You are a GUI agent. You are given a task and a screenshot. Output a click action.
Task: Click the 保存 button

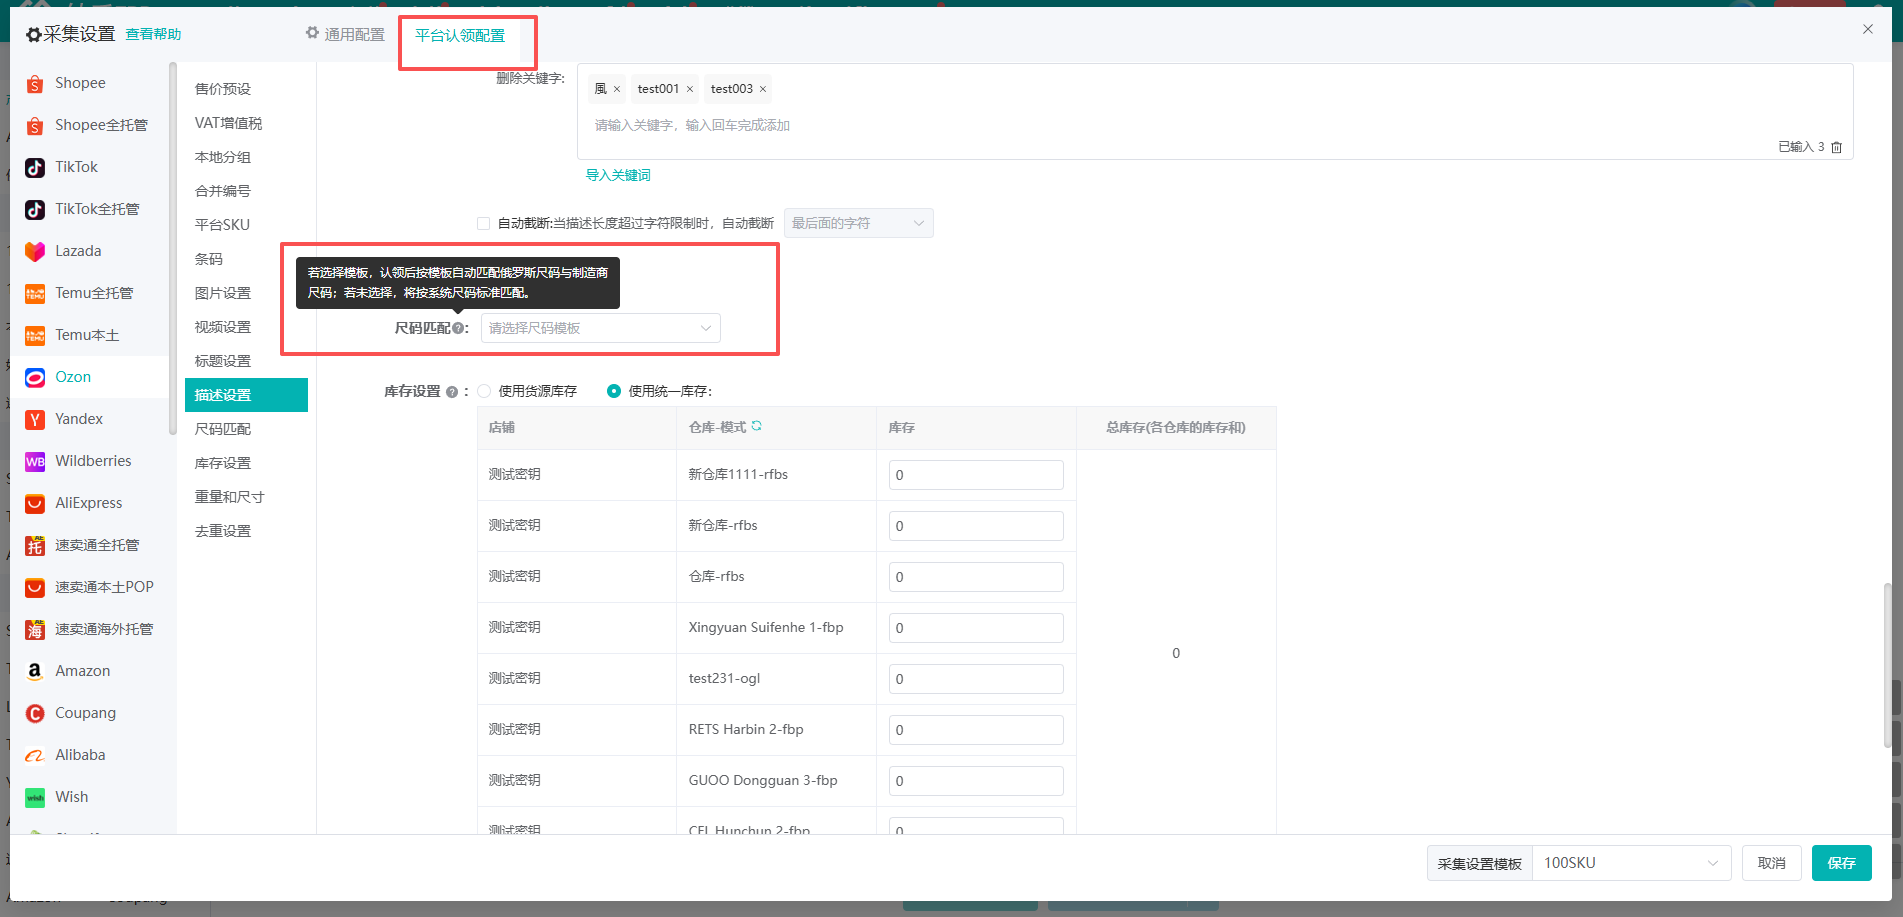[1842, 863]
